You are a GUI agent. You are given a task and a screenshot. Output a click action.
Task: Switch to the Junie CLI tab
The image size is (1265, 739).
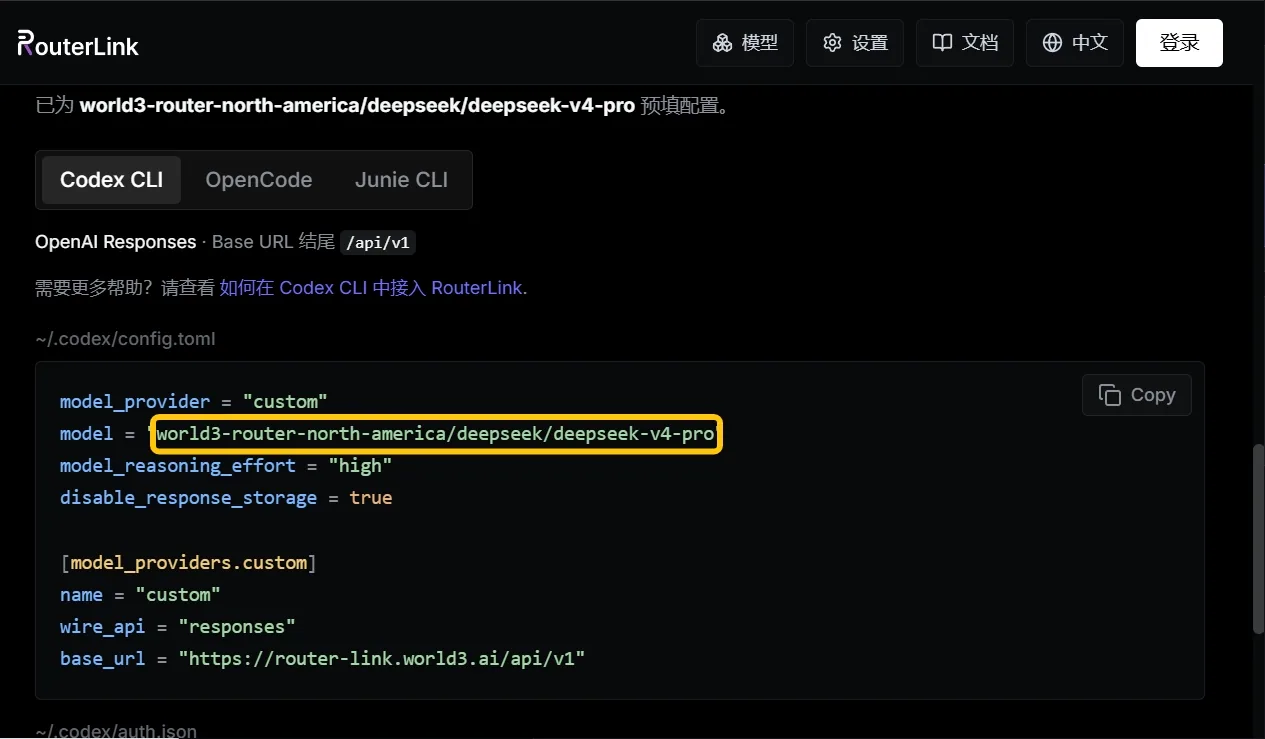(x=401, y=180)
